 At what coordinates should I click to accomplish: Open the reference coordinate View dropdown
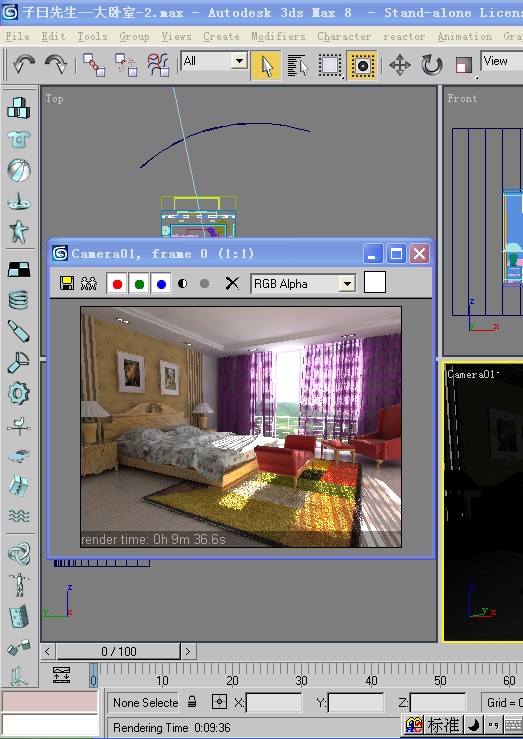click(x=501, y=61)
